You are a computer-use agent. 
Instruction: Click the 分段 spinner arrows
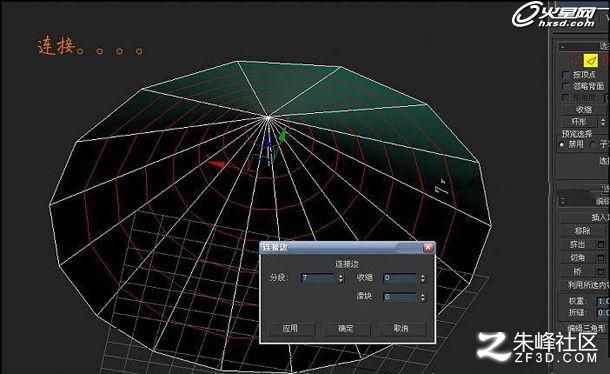pos(341,278)
